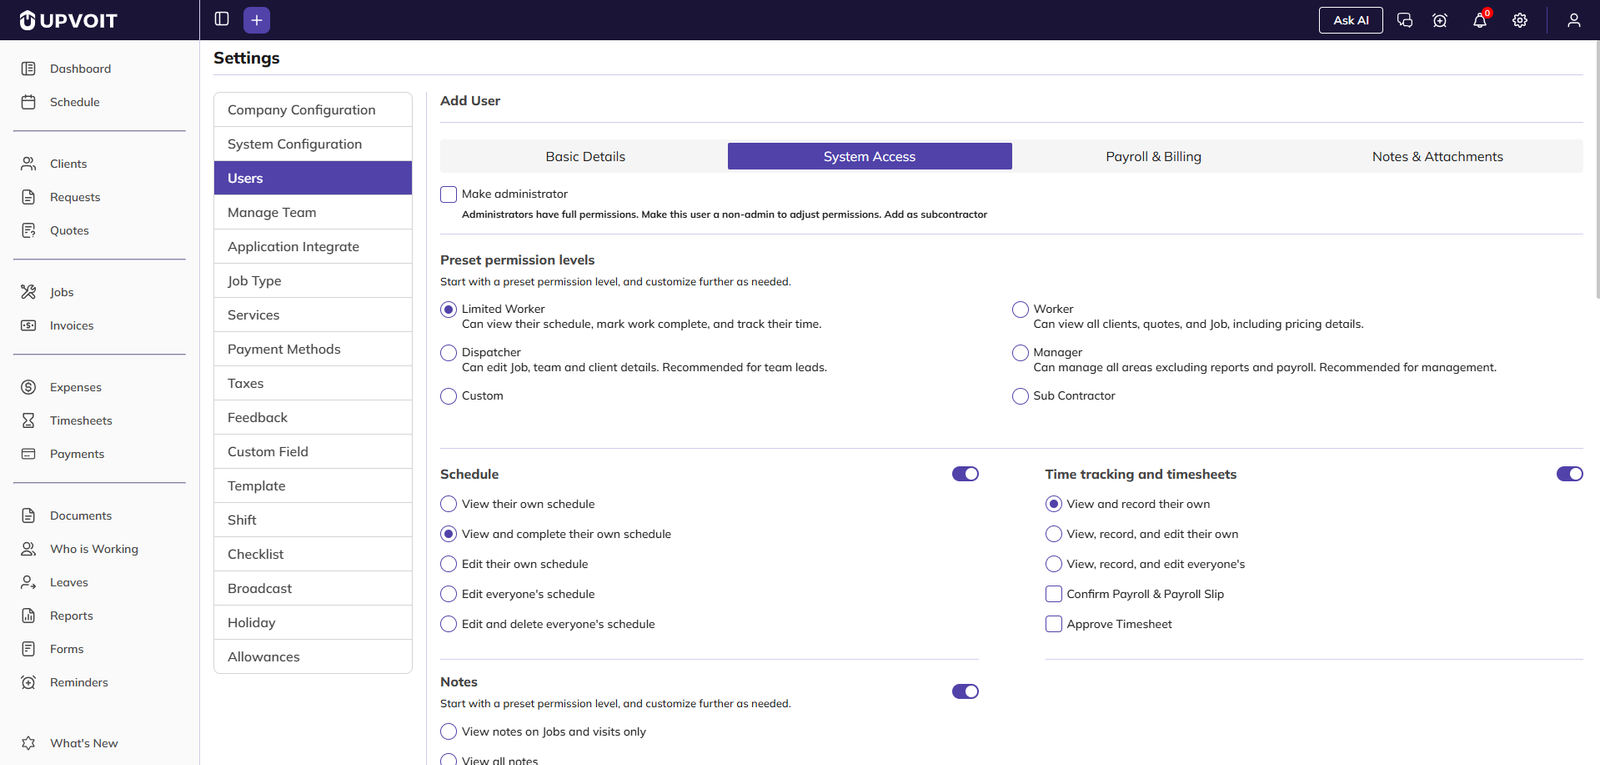Image resolution: width=1600 pixels, height=765 pixels.
Task: Select the Sub Contractor option
Action: 1020,396
